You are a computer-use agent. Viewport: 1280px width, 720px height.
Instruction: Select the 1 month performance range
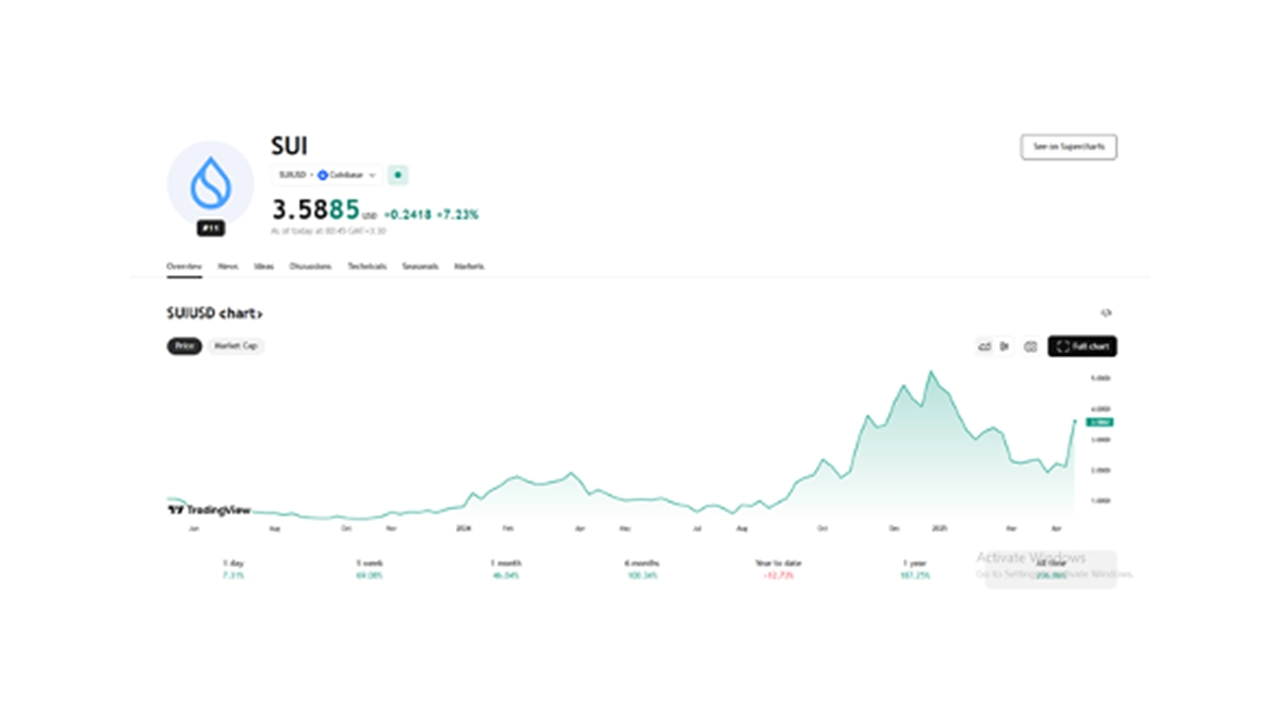coord(506,569)
